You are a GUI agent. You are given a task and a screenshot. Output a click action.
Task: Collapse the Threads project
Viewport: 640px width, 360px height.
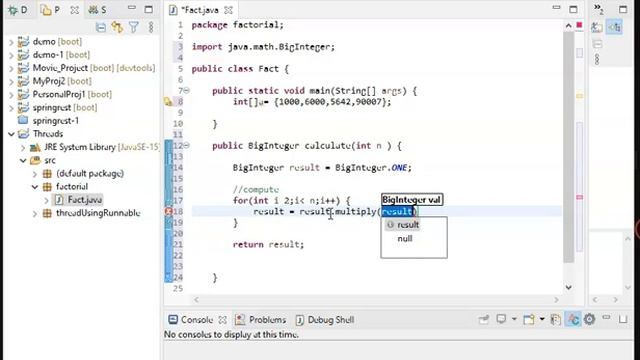click(x=11, y=134)
